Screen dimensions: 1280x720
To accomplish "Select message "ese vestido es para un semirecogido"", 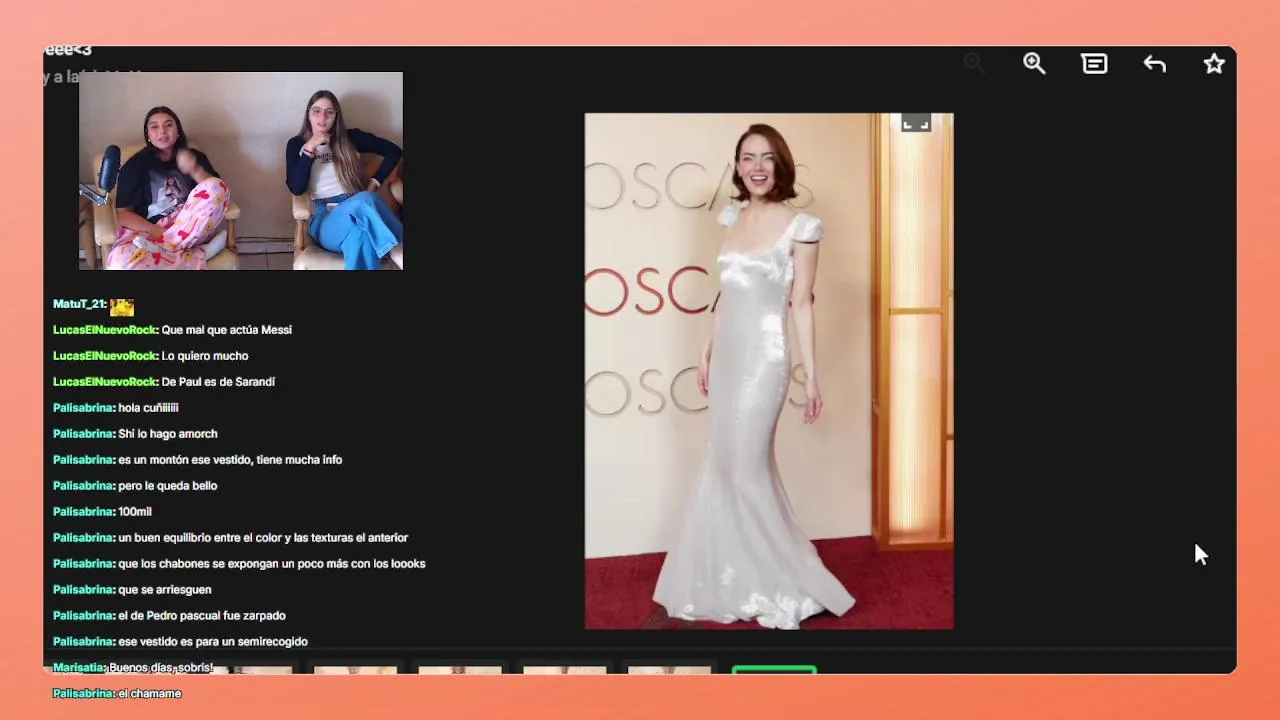I will [213, 642].
